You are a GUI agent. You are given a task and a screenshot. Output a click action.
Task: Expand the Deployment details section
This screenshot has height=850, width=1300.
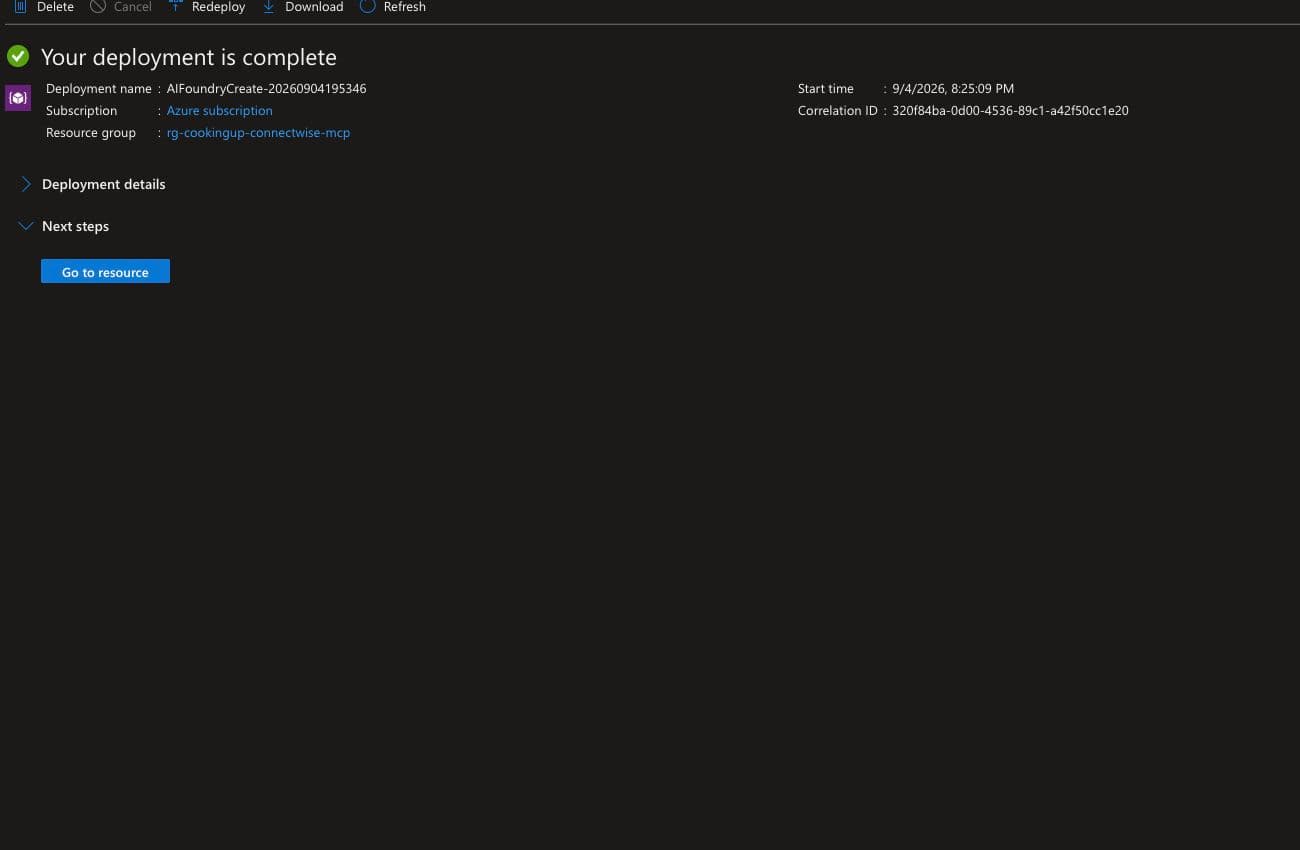(x=93, y=184)
